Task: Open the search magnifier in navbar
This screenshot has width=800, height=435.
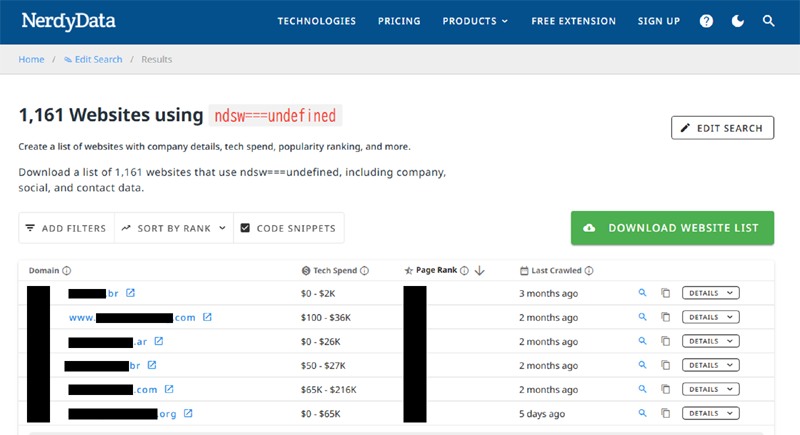Action: pyautogui.click(x=768, y=21)
